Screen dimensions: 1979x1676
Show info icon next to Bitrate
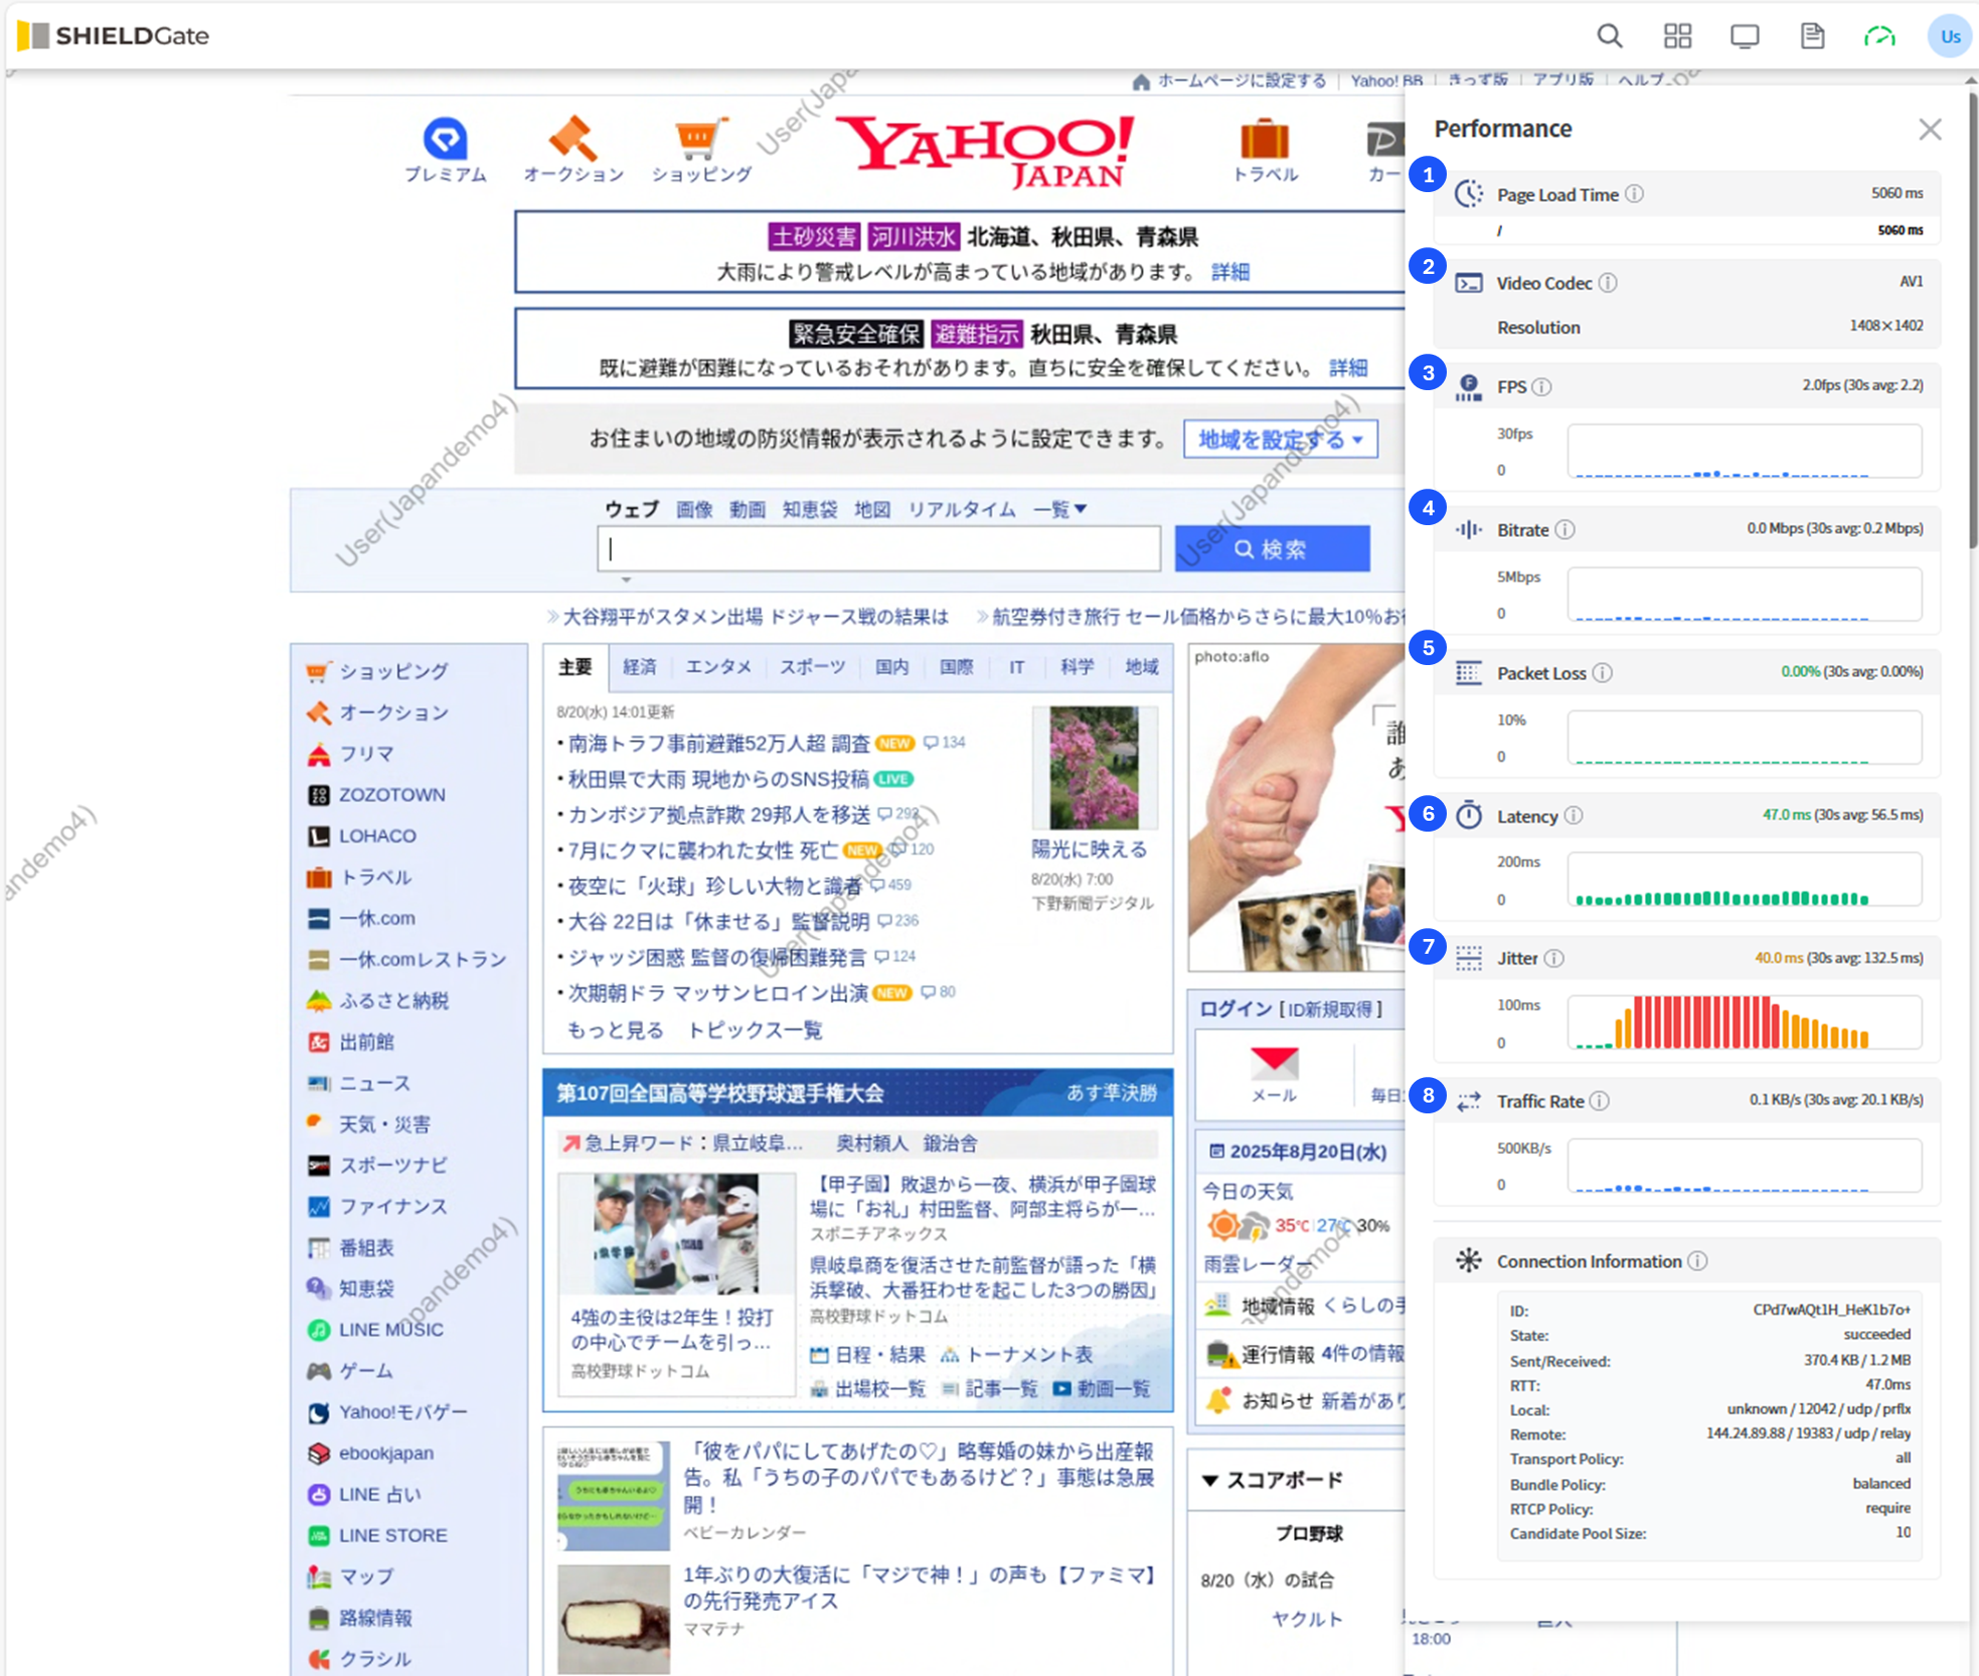point(1566,529)
